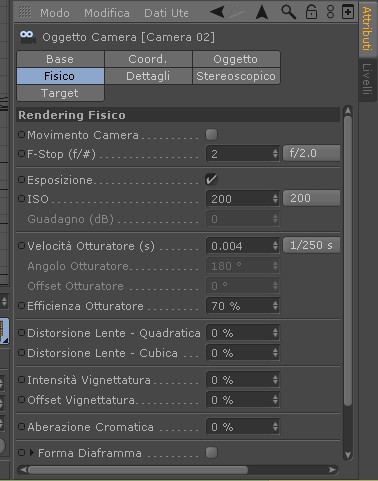The image size is (378, 481).
Task: Expand the Forma Diaframma section triangle
Action: 32,453
